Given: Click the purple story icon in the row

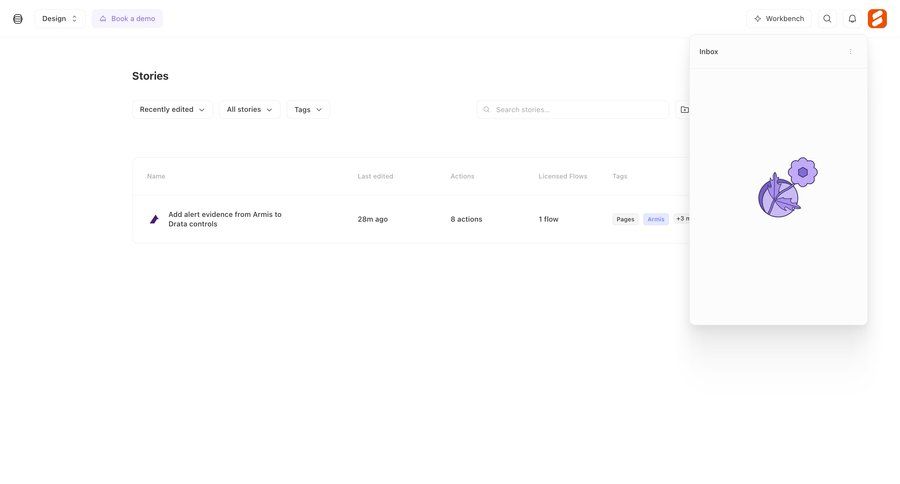Looking at the screenshot, I should pos(154,219).
